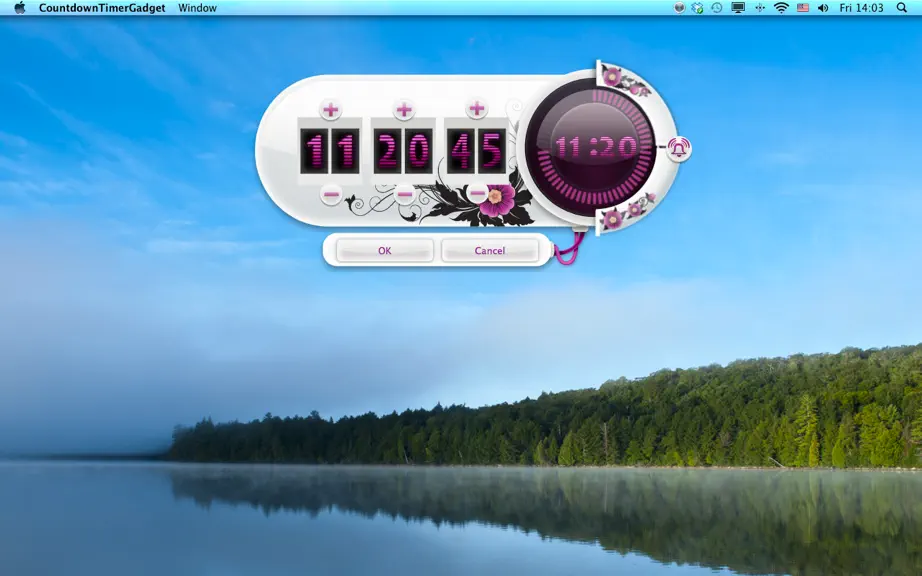Click the Fri 14:03 clock
The width and height of the screenshot is (922, 576).
tap(861, 8)
